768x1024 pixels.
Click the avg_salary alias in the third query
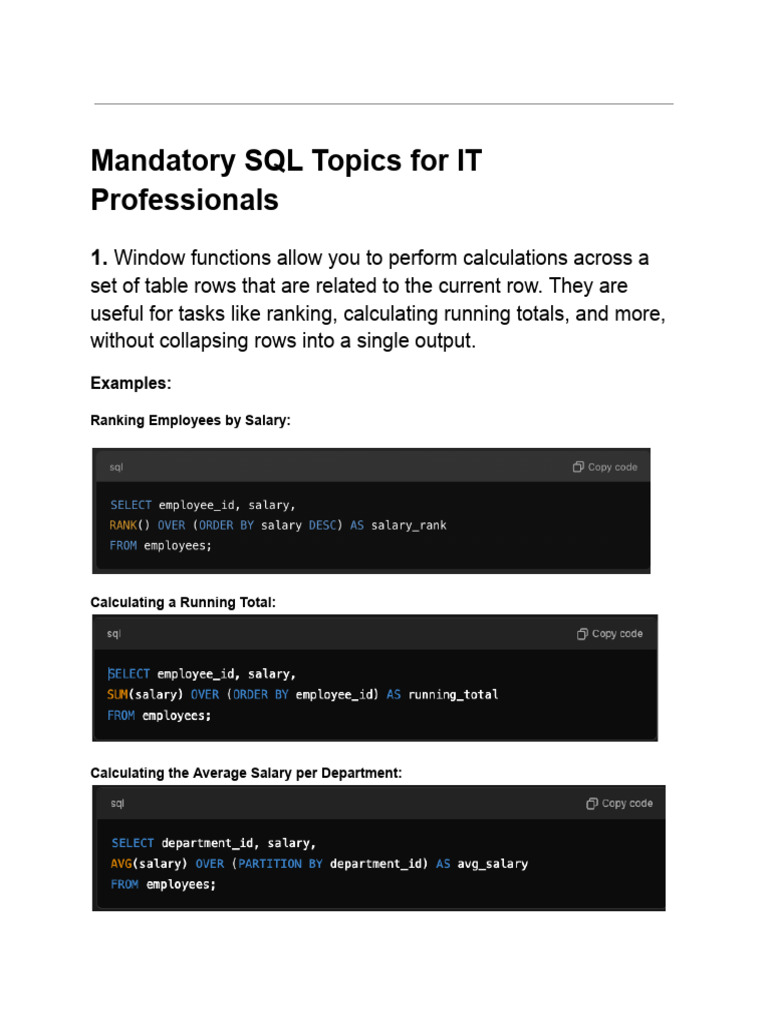point(493,863)
